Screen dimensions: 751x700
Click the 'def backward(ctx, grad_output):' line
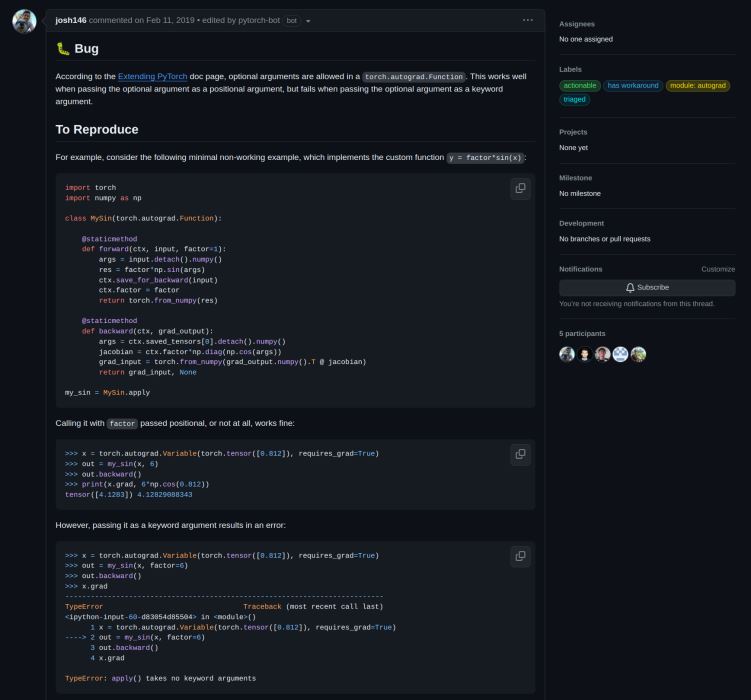[148, 331]
